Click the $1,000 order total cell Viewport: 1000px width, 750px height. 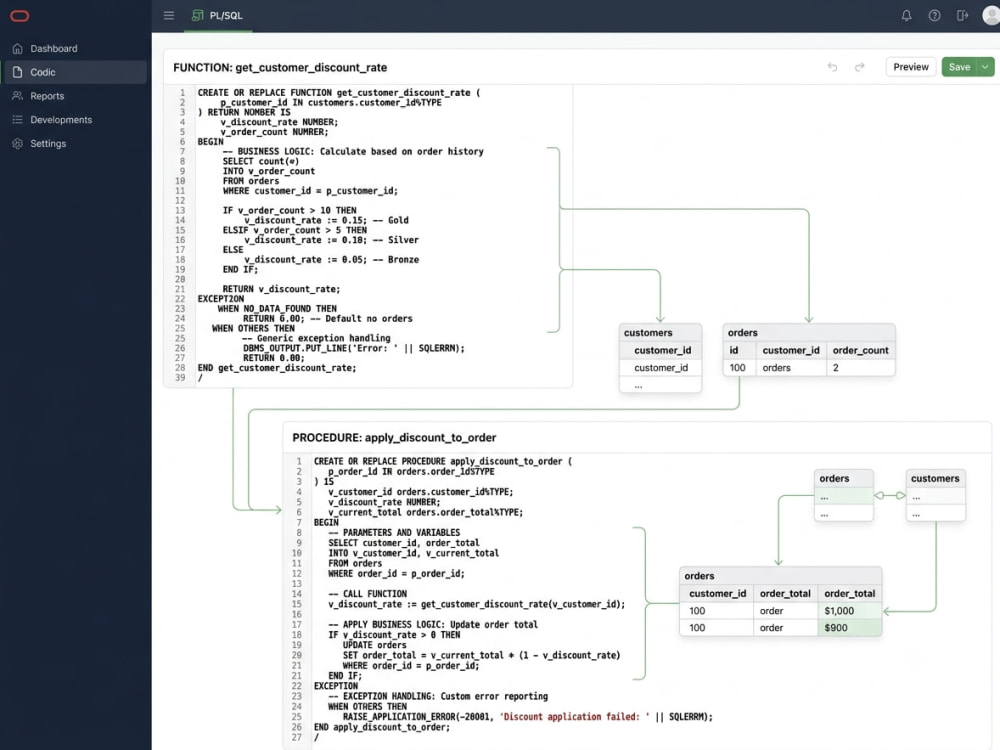click(x=849, y=611)
